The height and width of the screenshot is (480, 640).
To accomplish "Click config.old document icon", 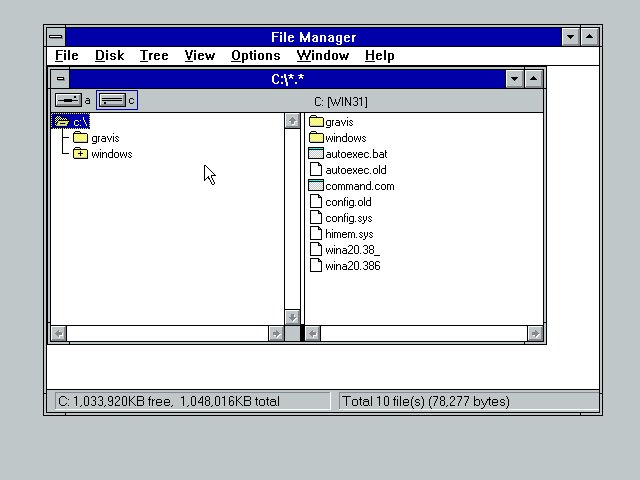I will [x=316, y=202].
